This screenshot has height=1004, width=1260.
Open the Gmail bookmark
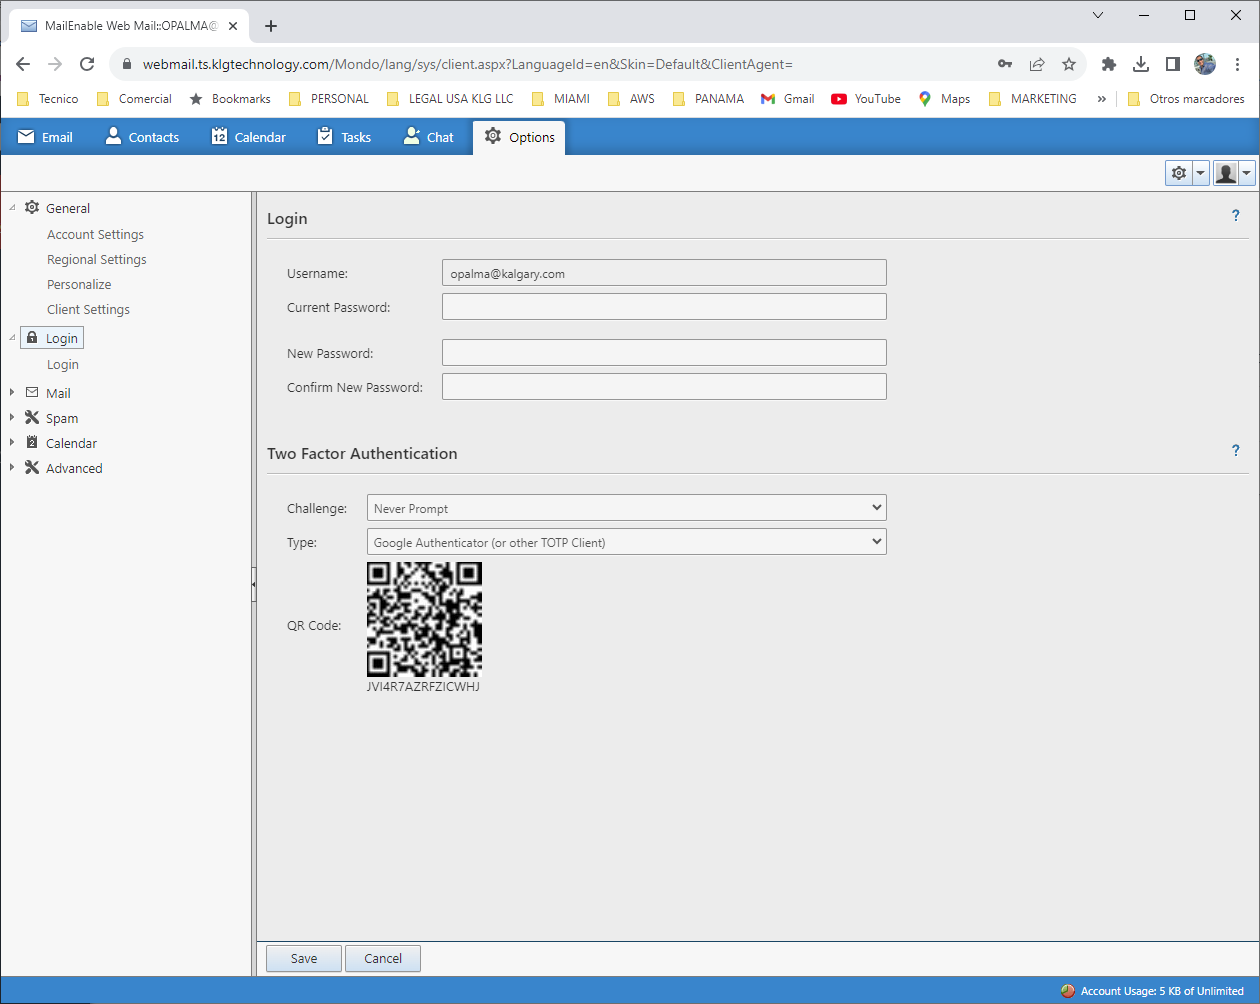[x=788, y=99]
